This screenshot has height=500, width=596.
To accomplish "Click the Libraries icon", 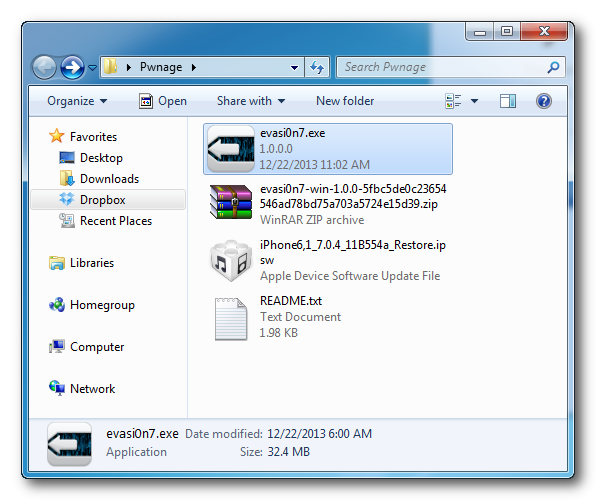I will click(57, 262).
